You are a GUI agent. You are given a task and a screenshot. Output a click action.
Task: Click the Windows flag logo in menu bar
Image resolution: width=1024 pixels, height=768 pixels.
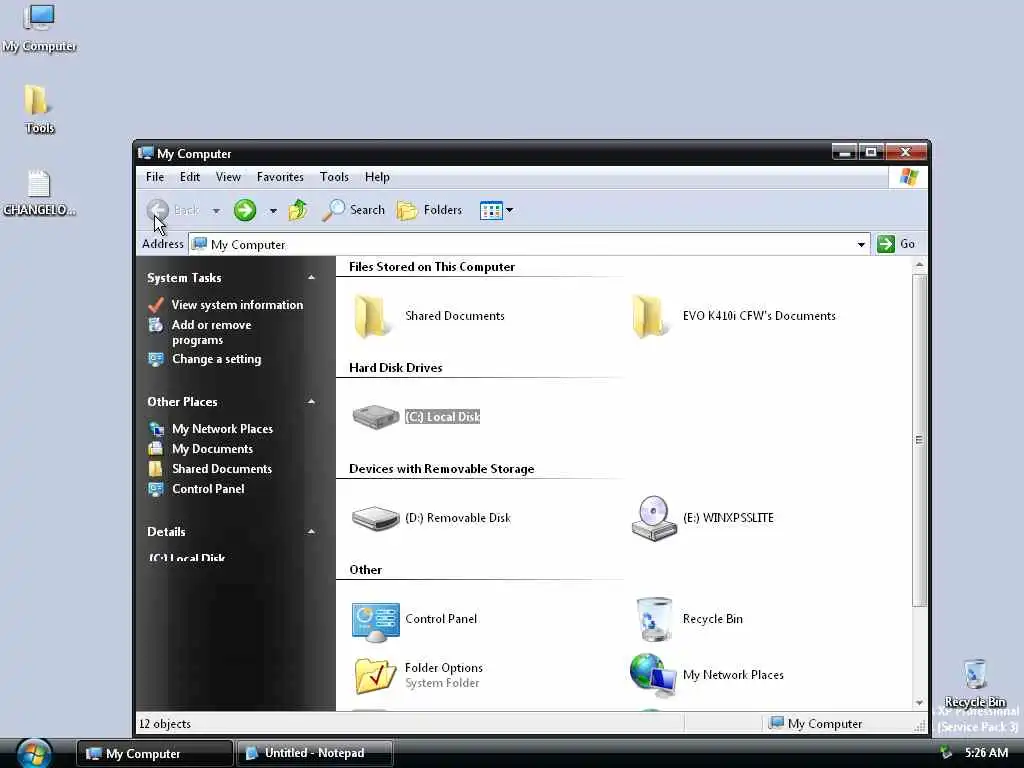(908, 177)
